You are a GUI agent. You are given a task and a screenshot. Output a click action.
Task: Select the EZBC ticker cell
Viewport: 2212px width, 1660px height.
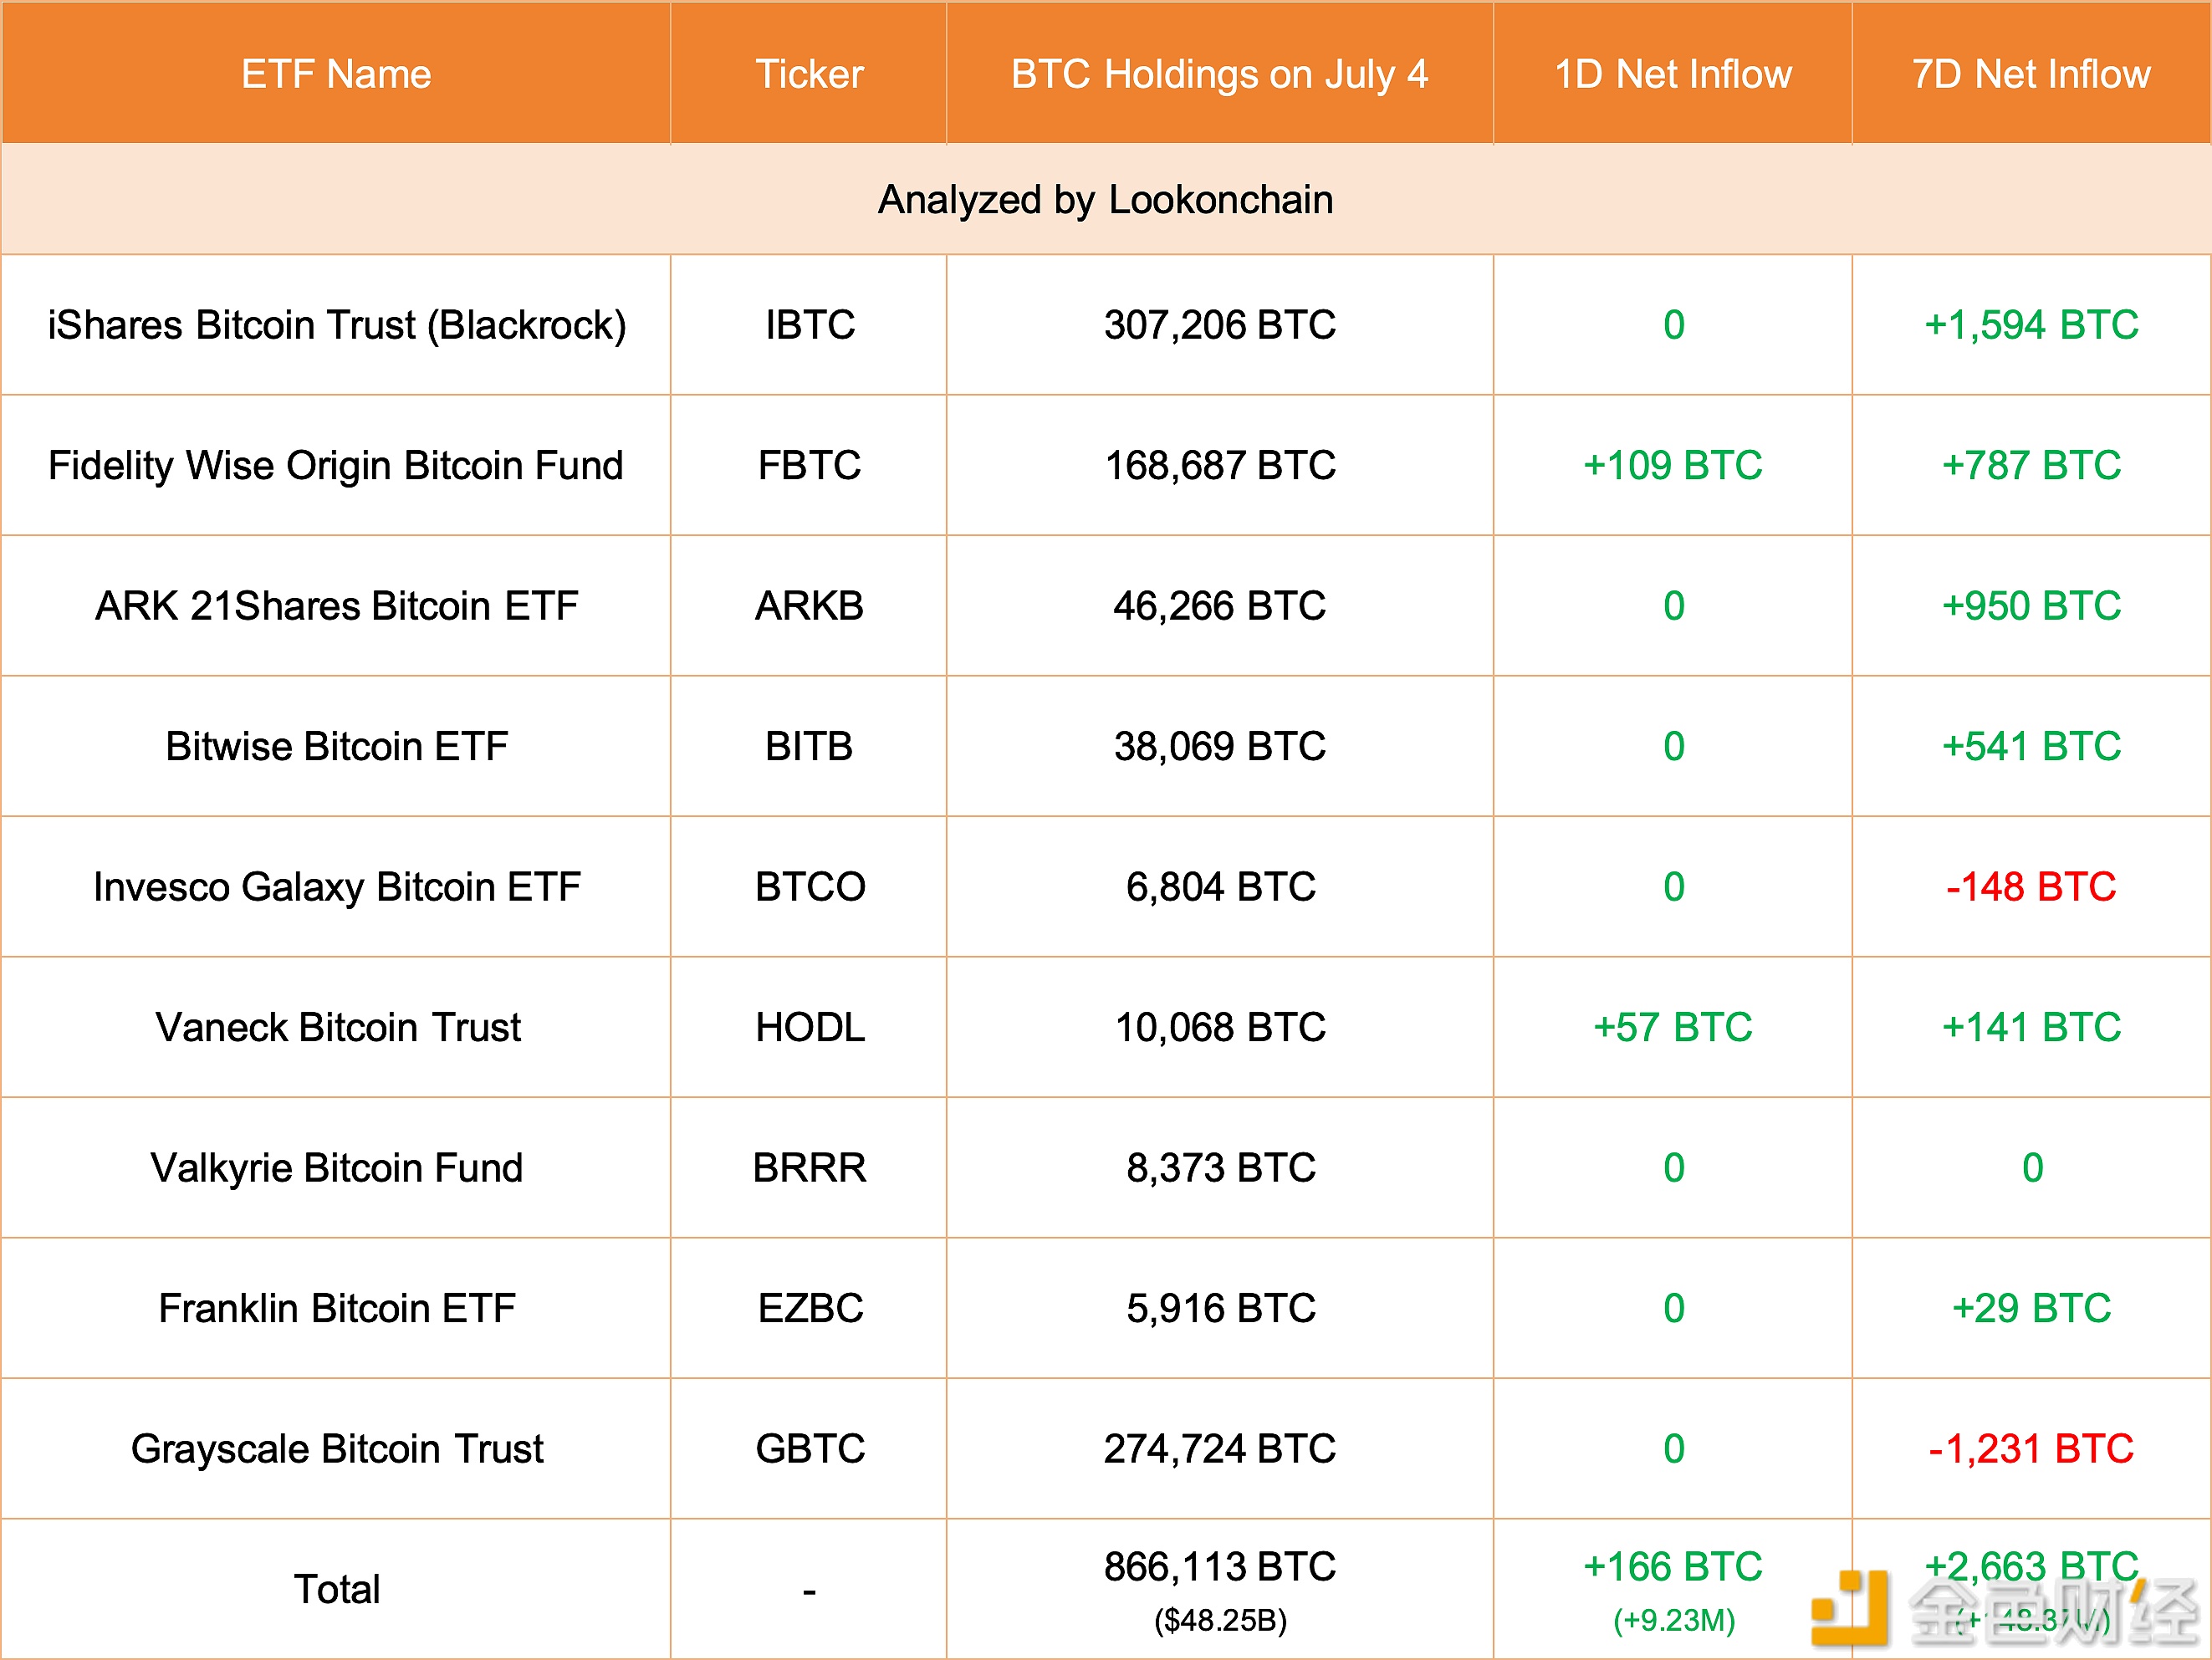click(809, 1309)
